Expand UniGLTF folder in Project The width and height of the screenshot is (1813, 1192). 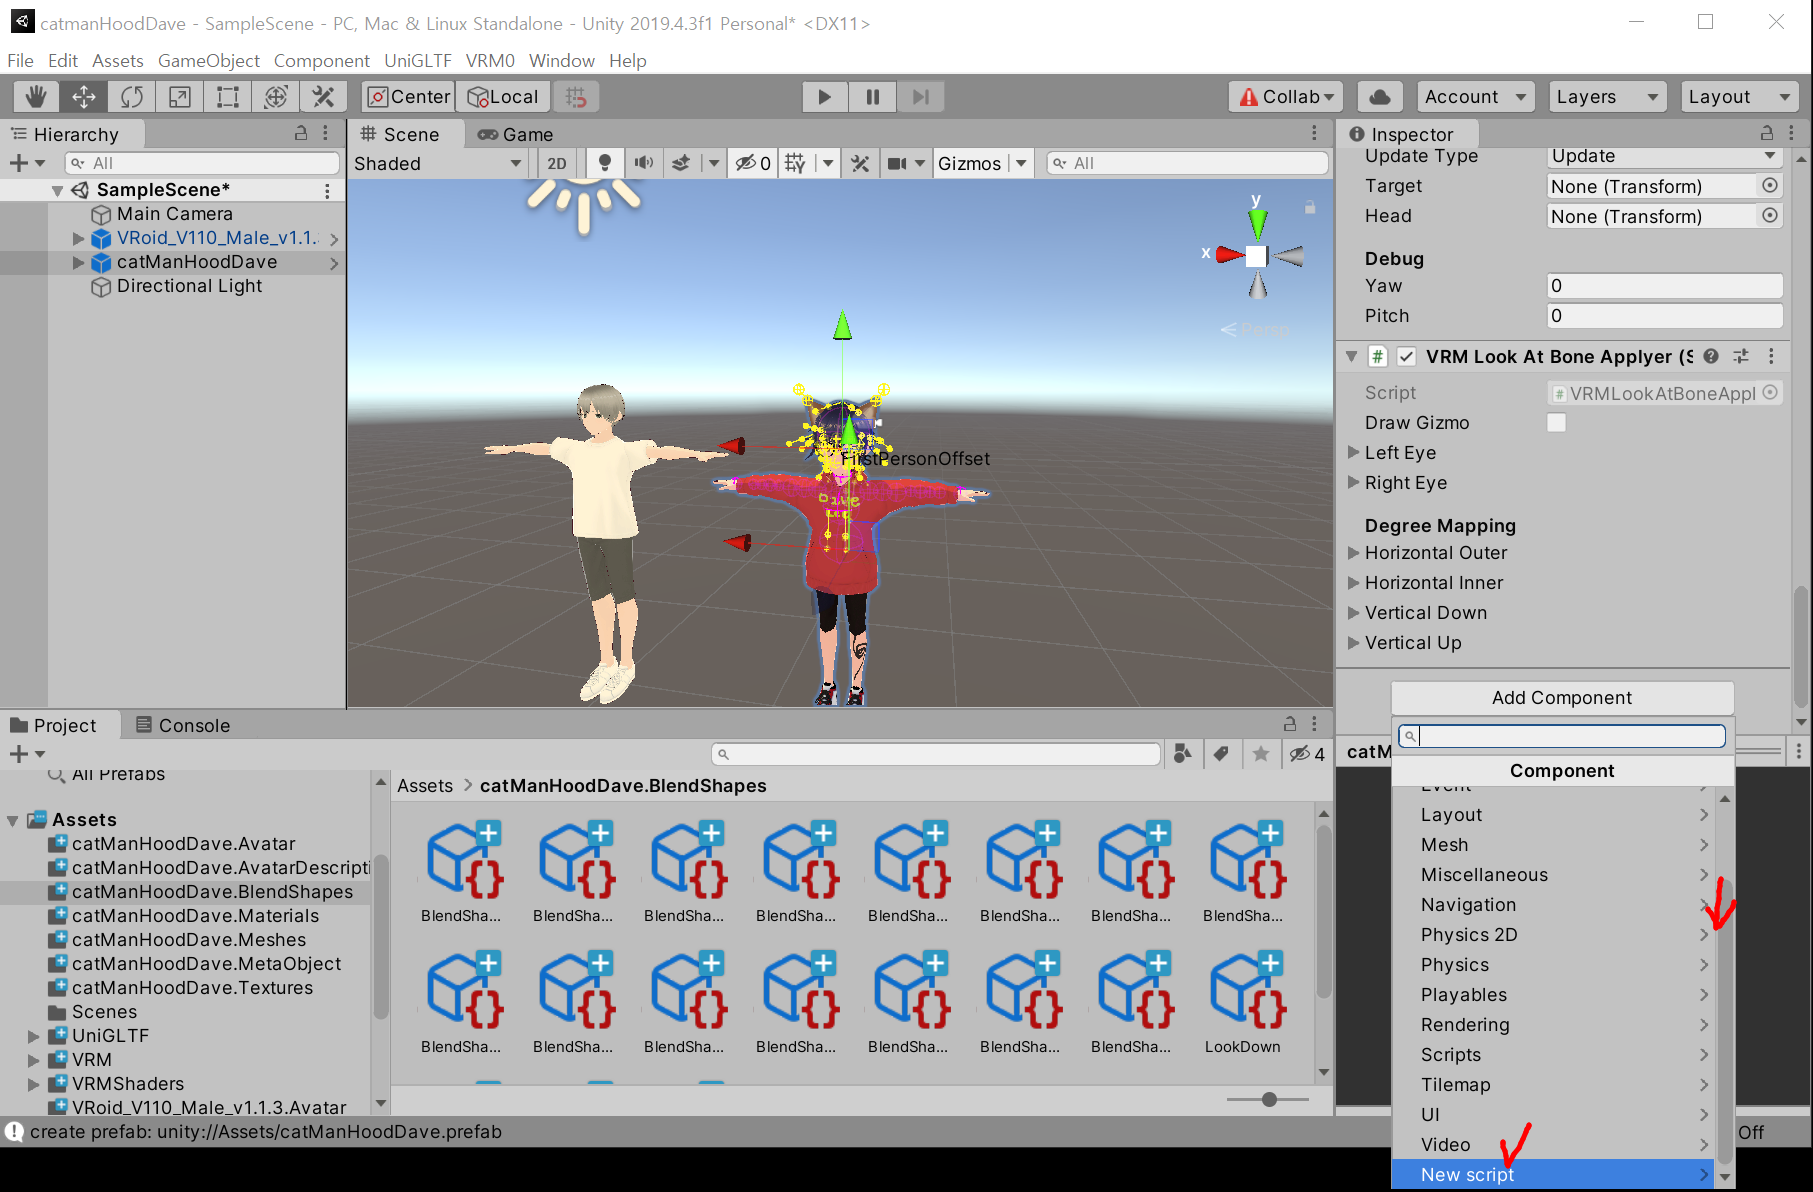click(x=33, y=1036)
